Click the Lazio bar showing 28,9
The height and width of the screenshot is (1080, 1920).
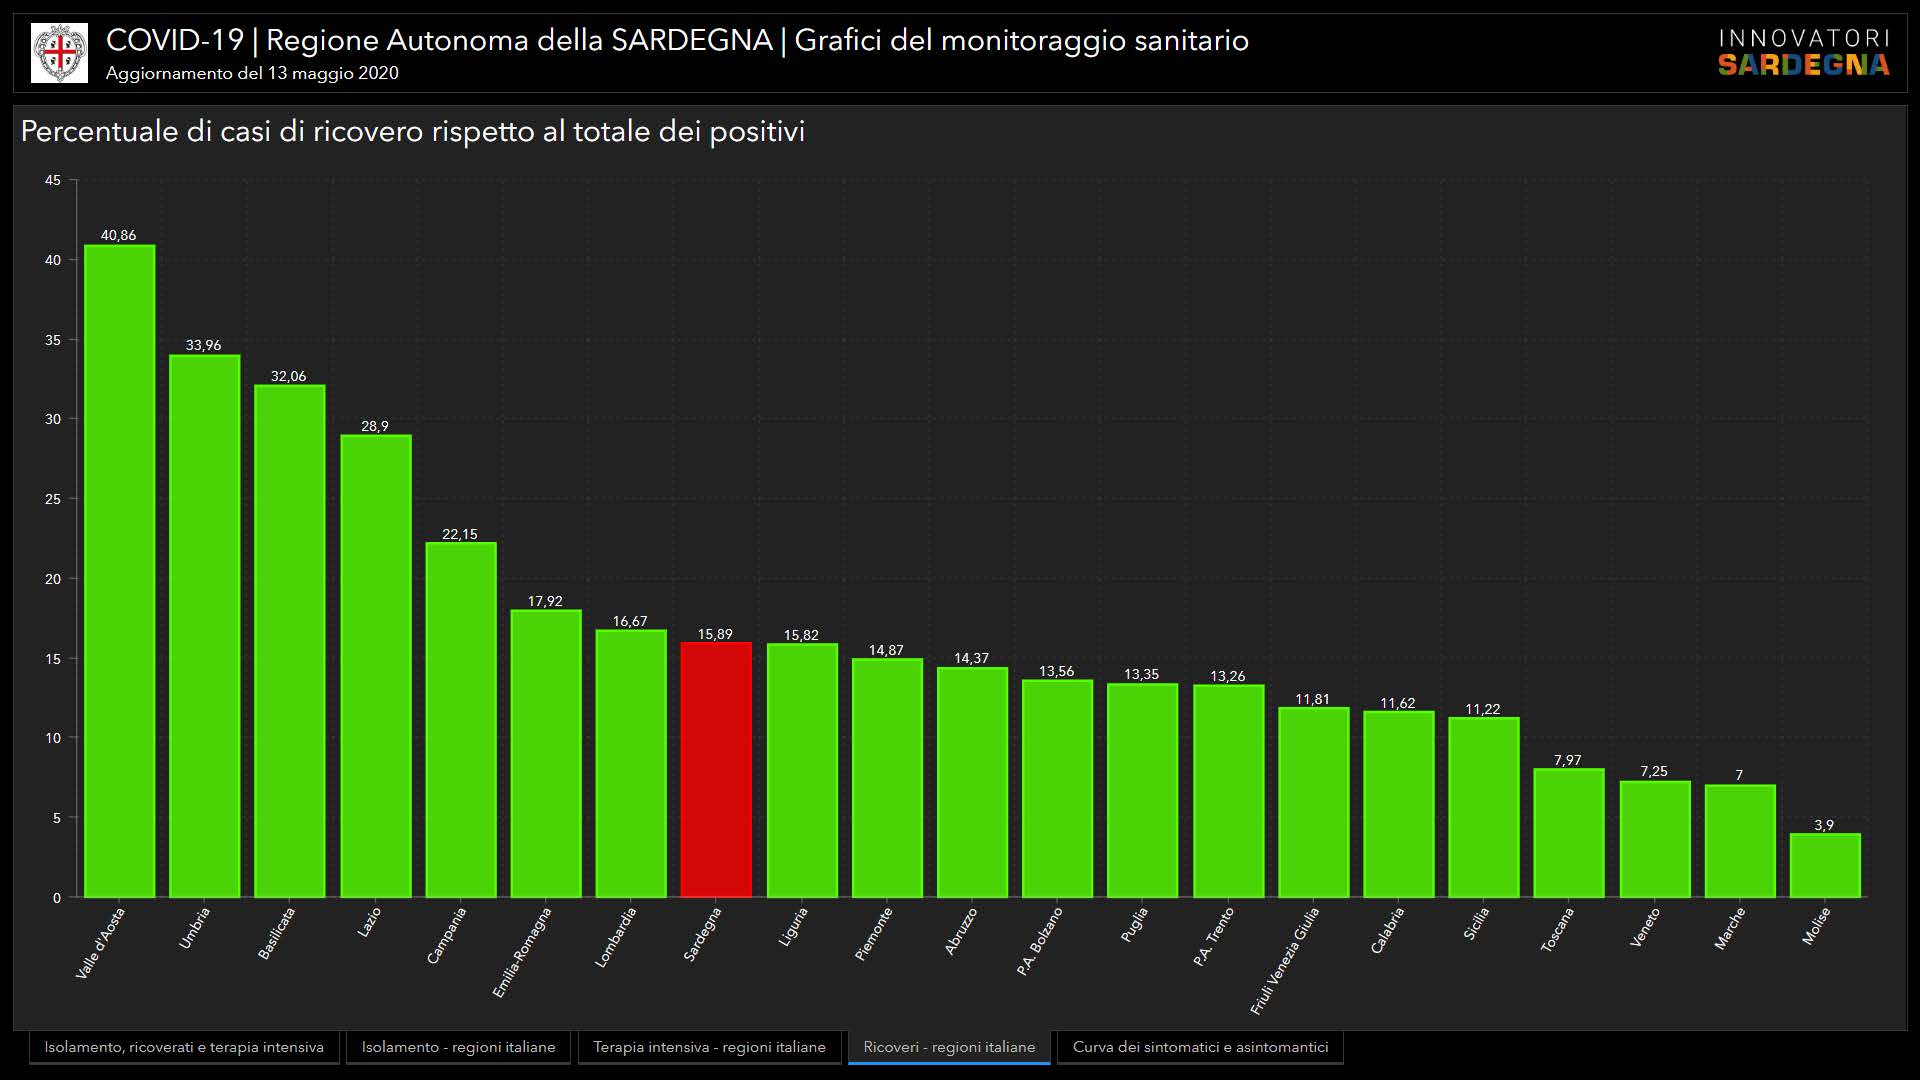click(x=375, y=666)
